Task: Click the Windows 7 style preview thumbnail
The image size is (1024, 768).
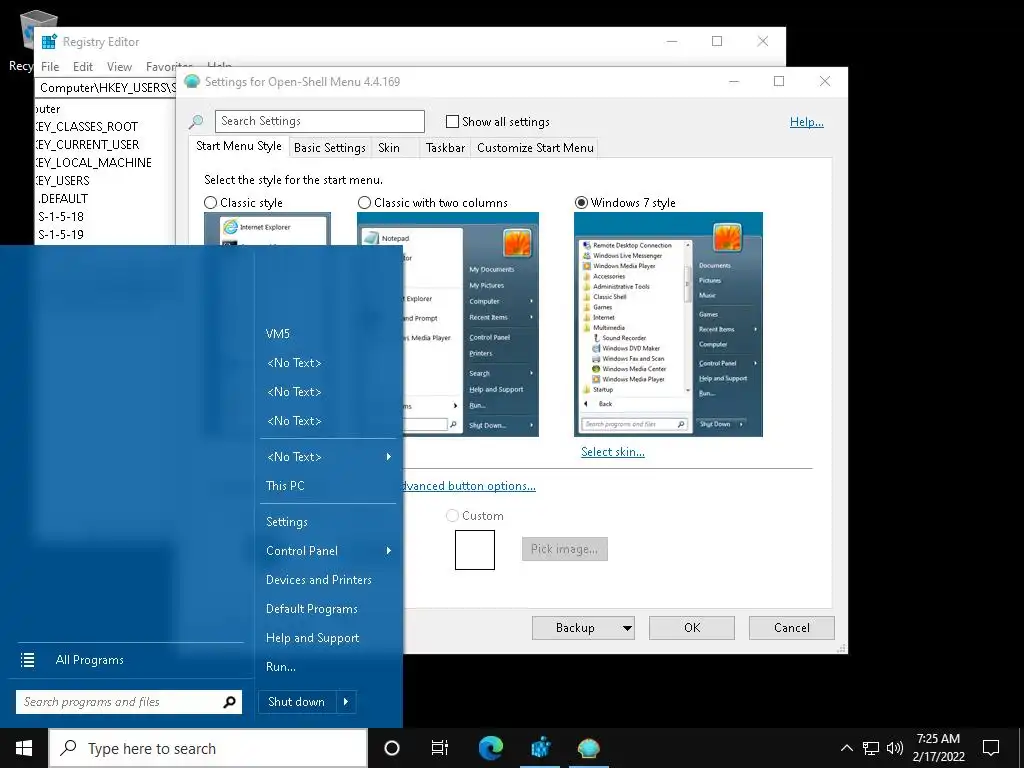Action: click(x=668, y=325)
